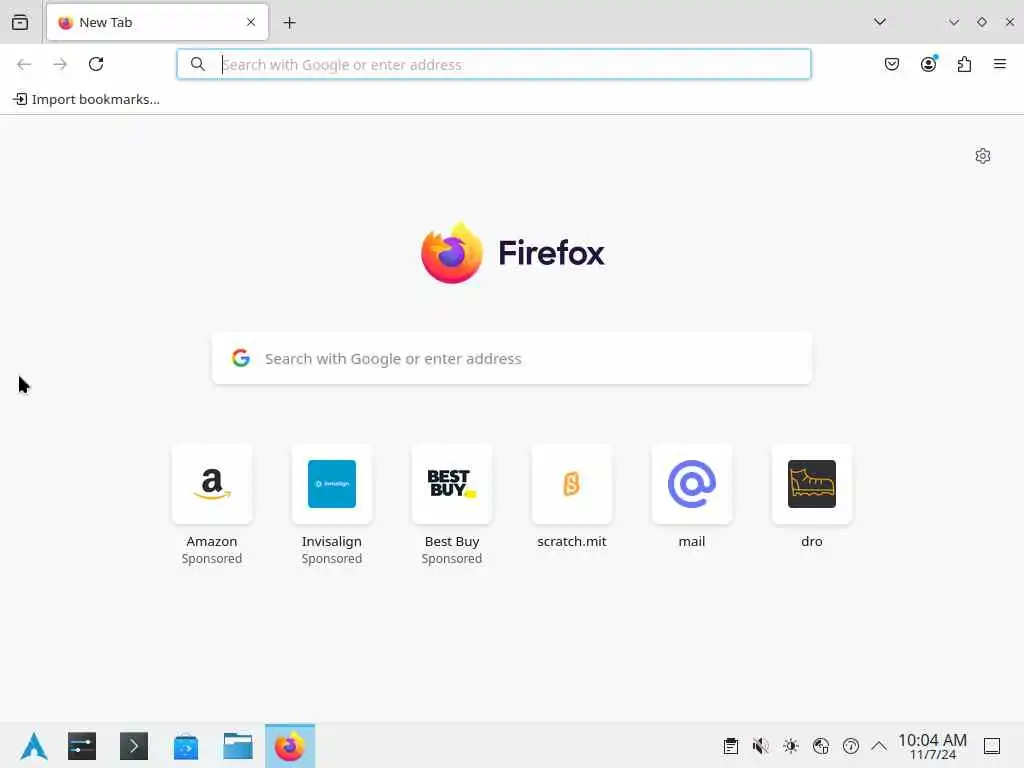Click the muted volume tray icon
1024x768 pixels.
pos(761,746)
